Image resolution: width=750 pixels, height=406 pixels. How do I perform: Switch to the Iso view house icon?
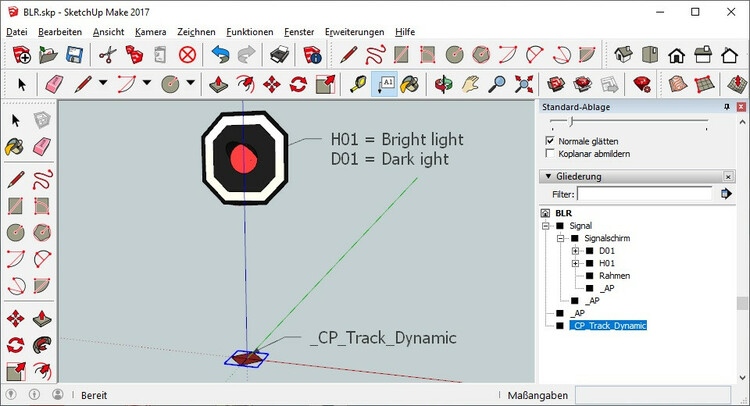623,55
